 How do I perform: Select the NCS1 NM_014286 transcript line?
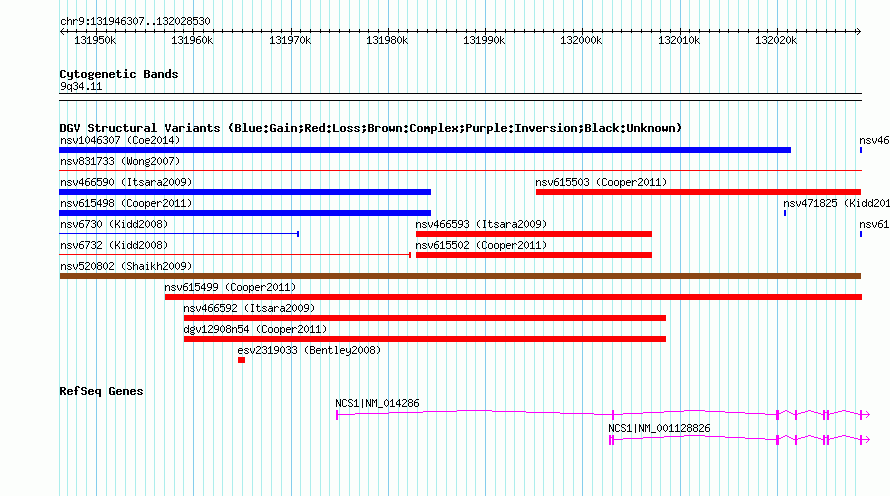(603, 414)
